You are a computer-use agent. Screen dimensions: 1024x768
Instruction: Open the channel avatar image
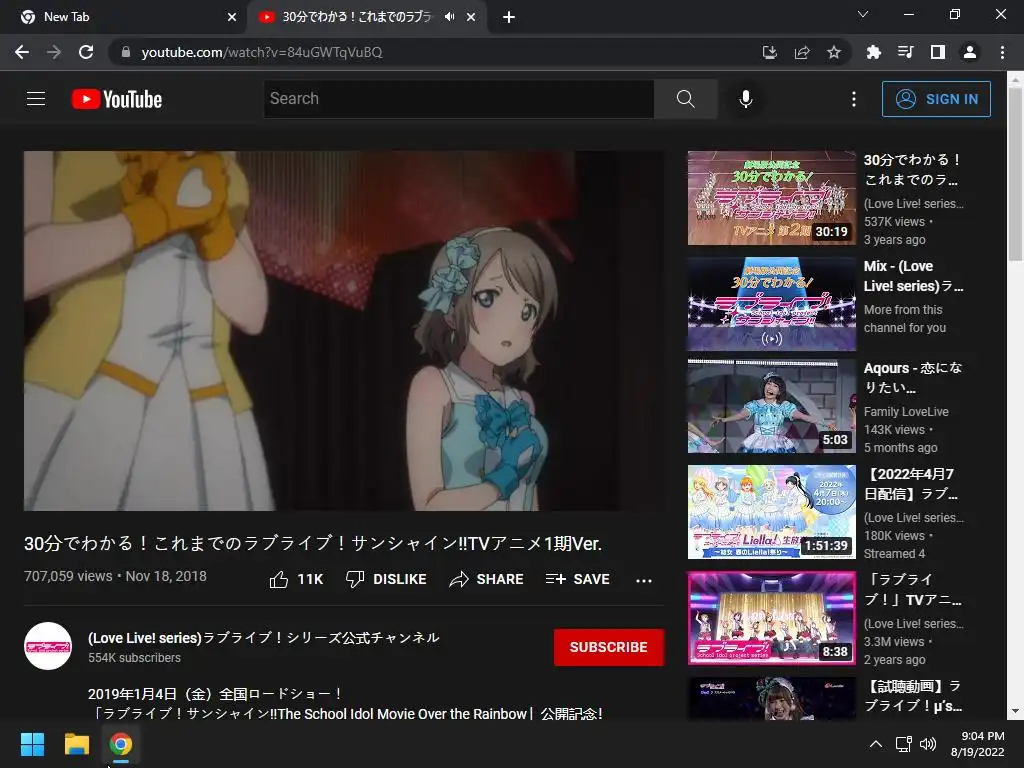[48, 647]
